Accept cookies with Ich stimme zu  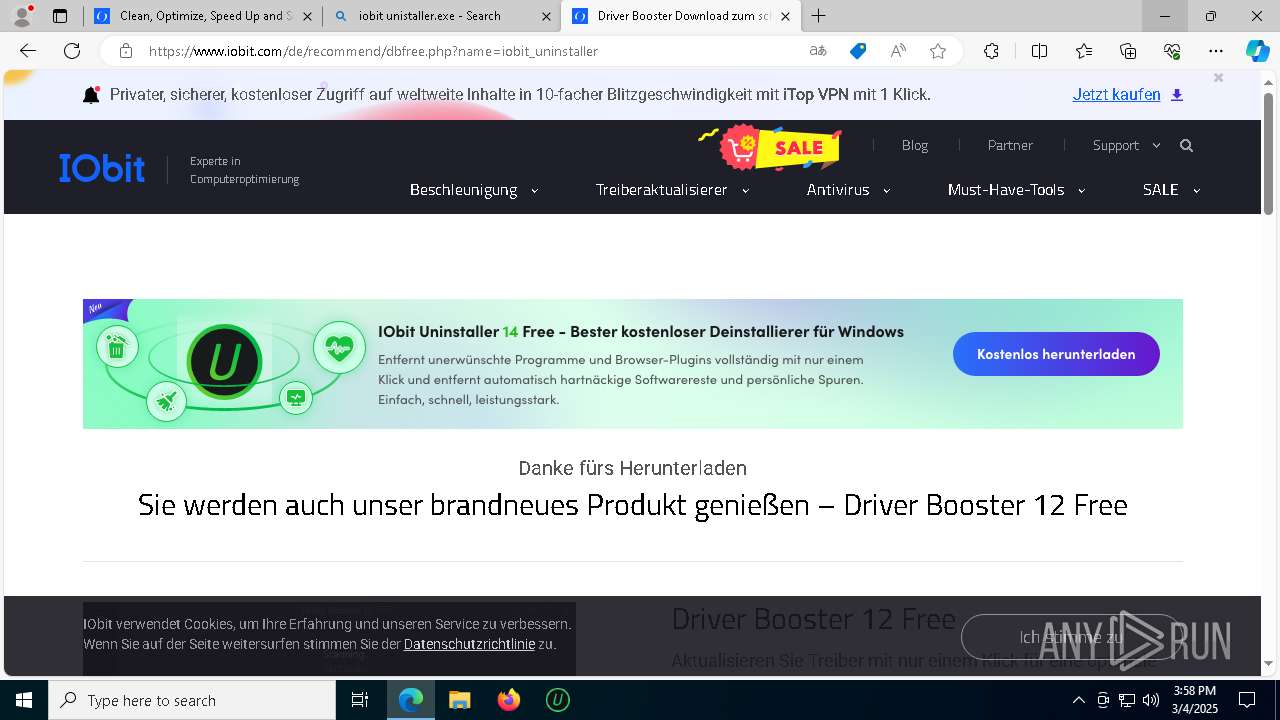[x=1071, y=637]
